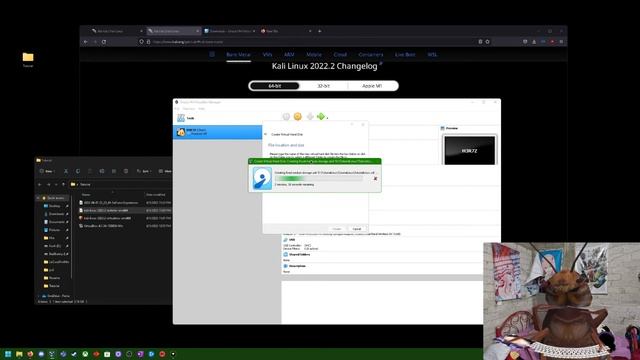Switch to the New Tab Firefox tab
Image resolution: width=640 pixels, height=360 pixels.
(286, 31)
